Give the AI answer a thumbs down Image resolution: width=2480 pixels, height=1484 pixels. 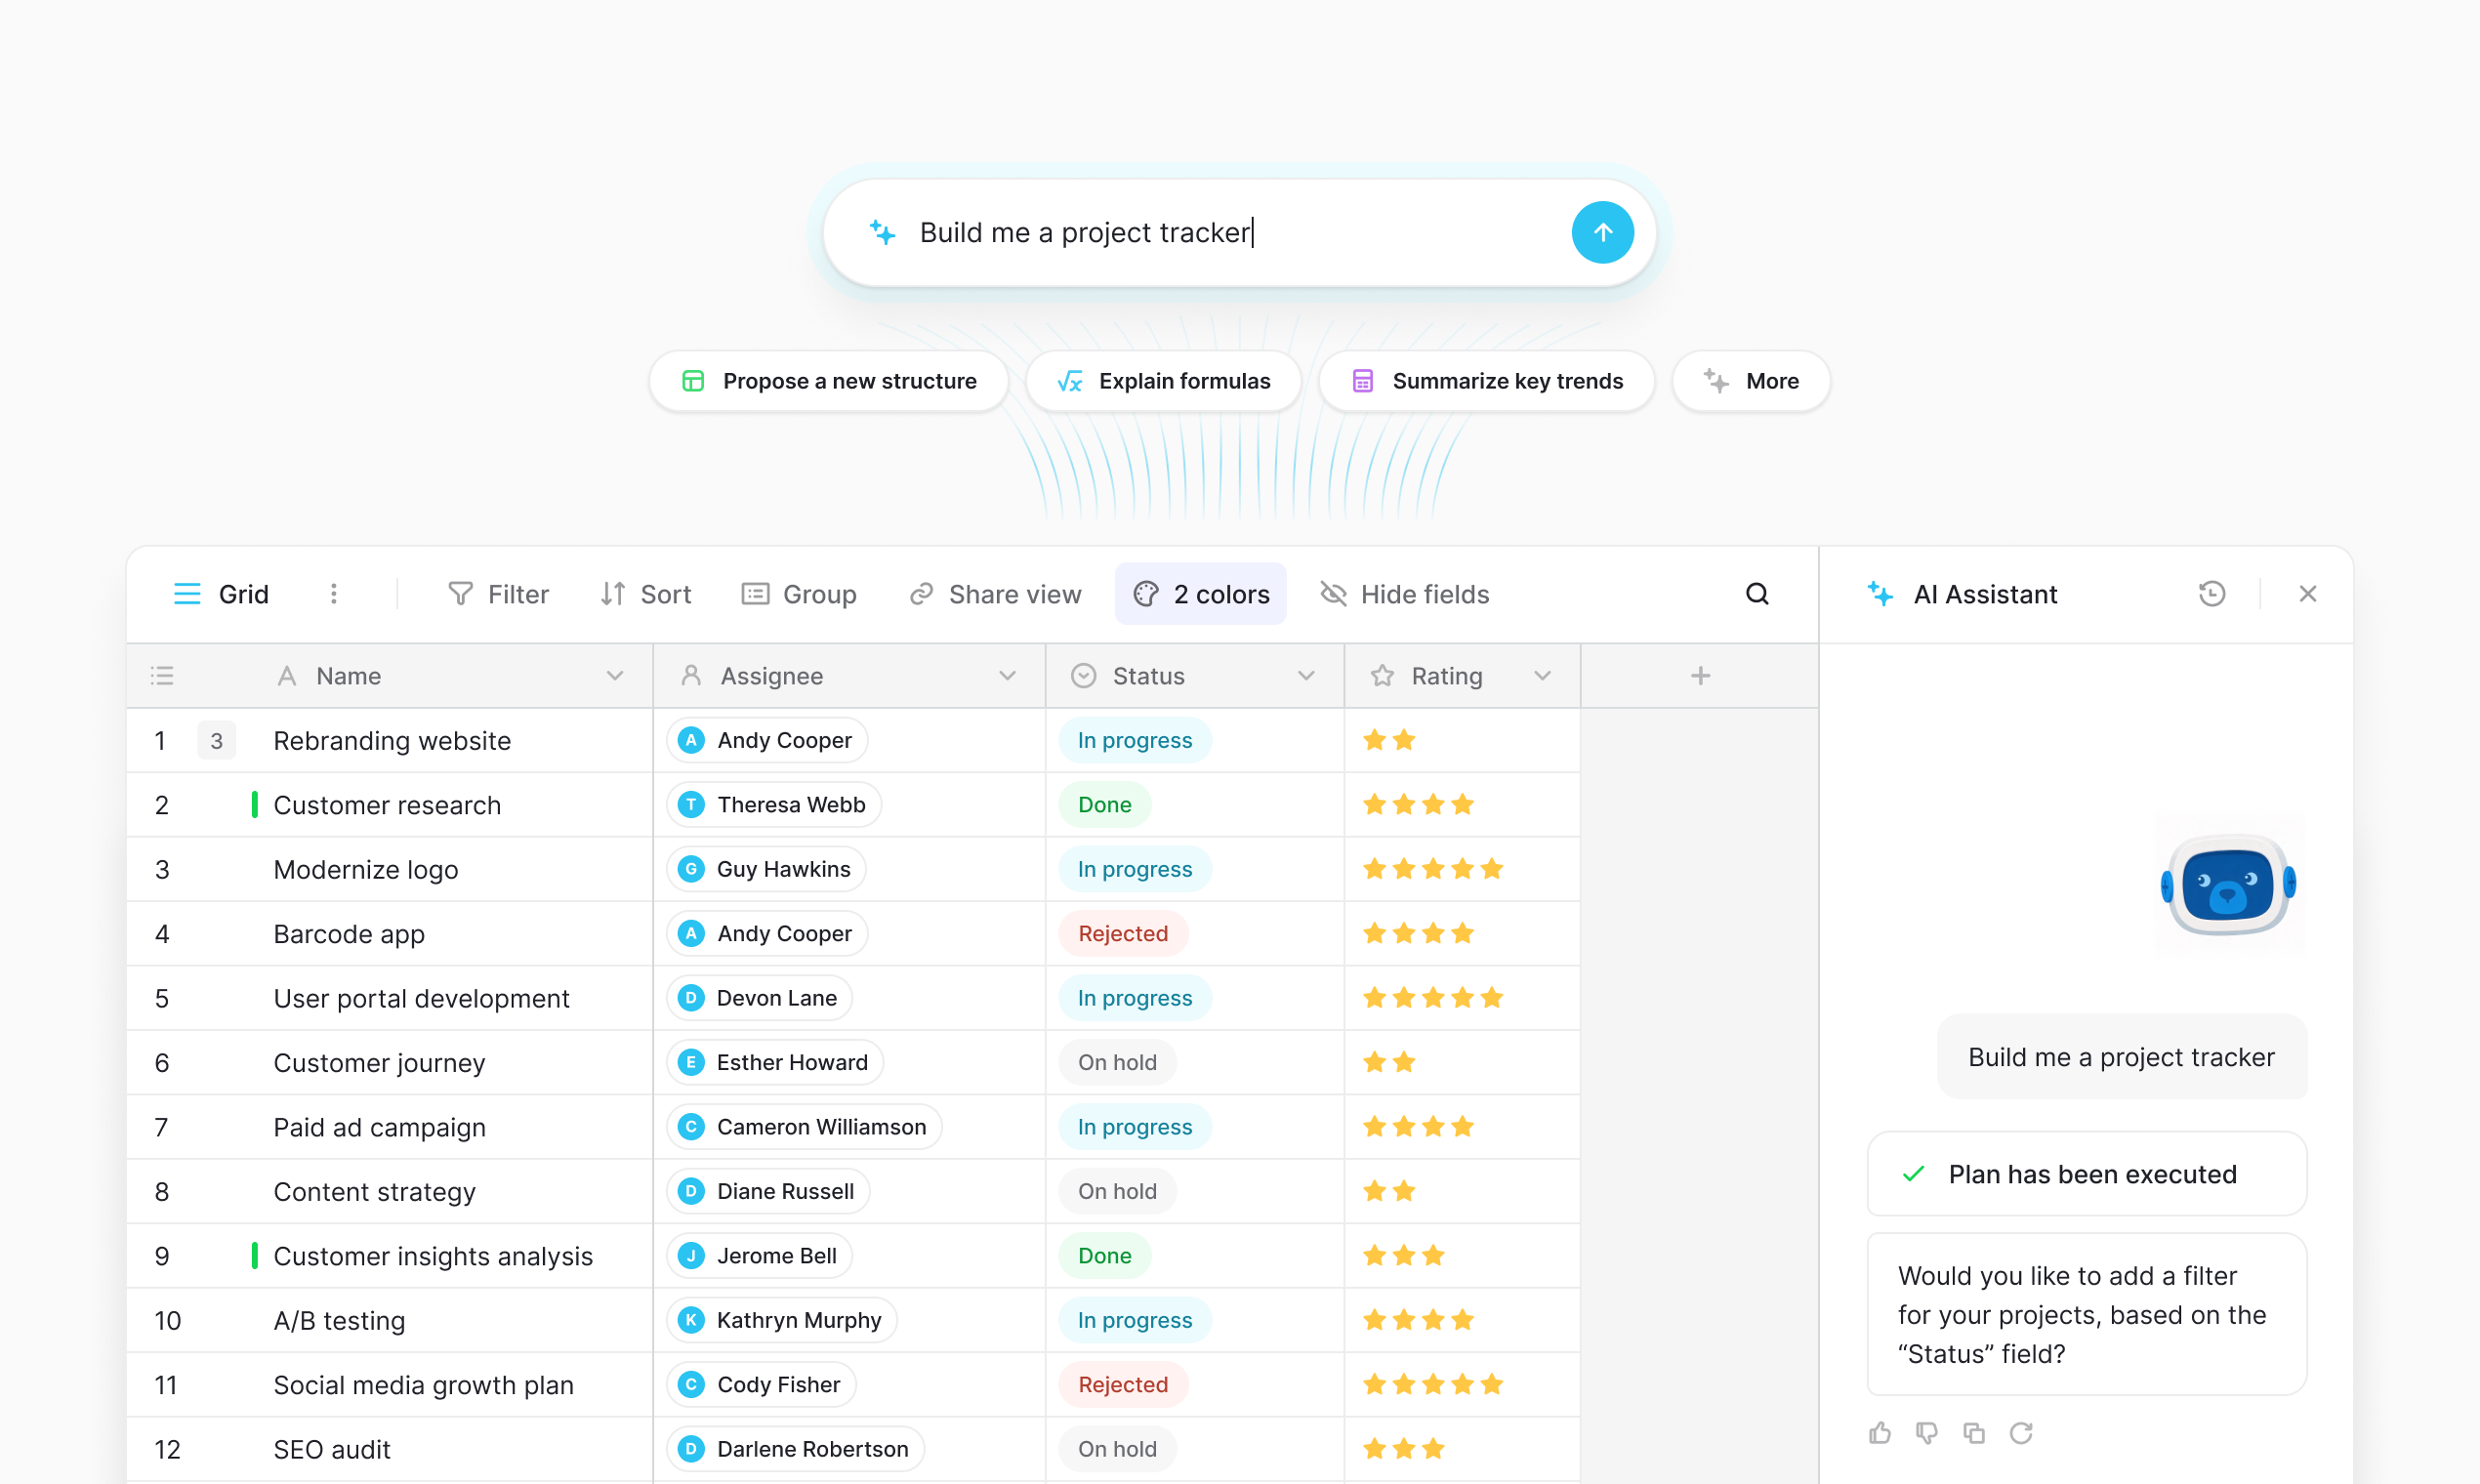coord(1926,1432)
